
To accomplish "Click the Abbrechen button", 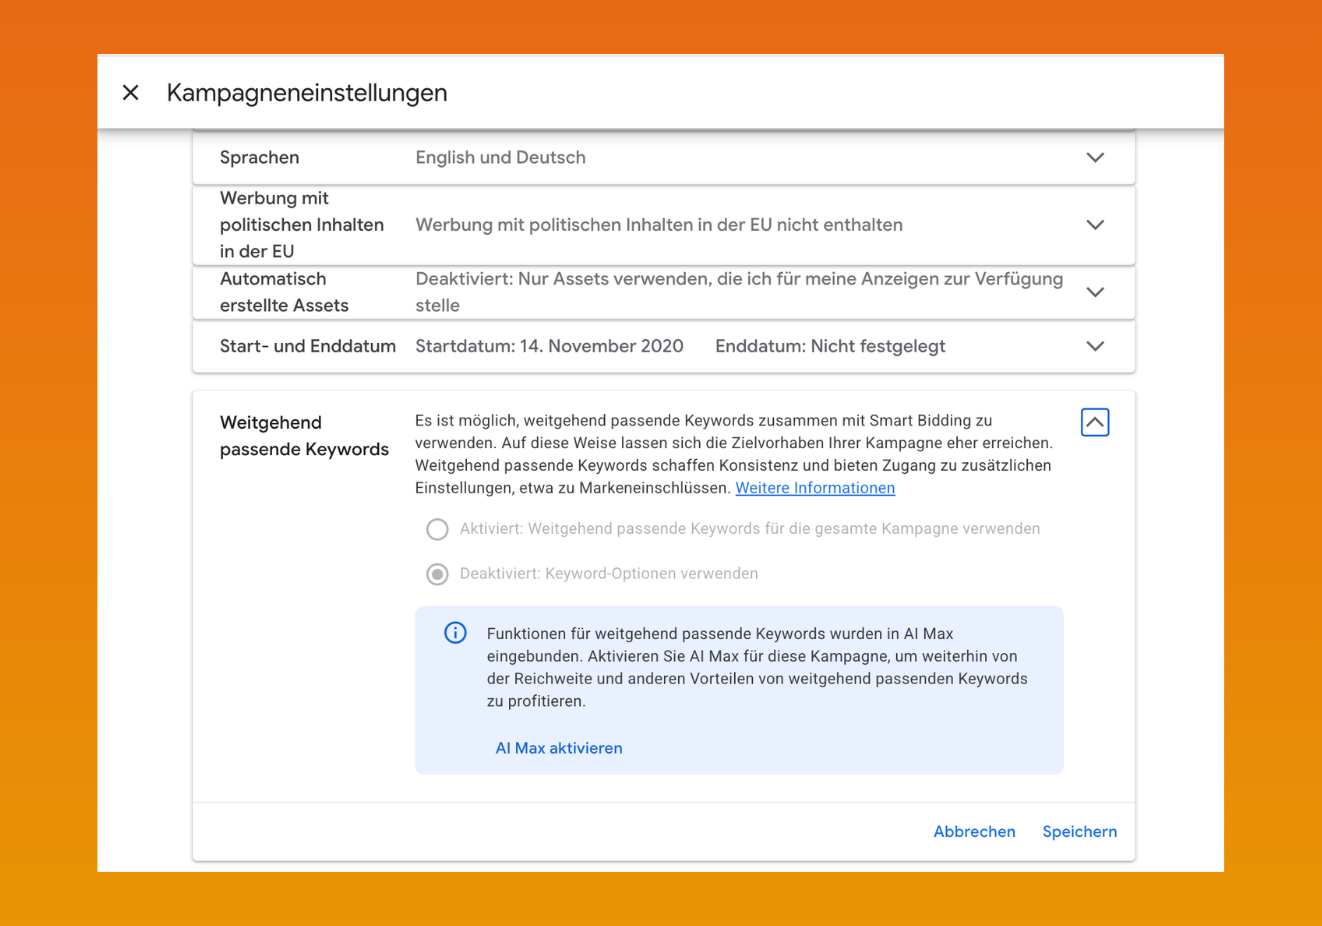I will [974, 832].
